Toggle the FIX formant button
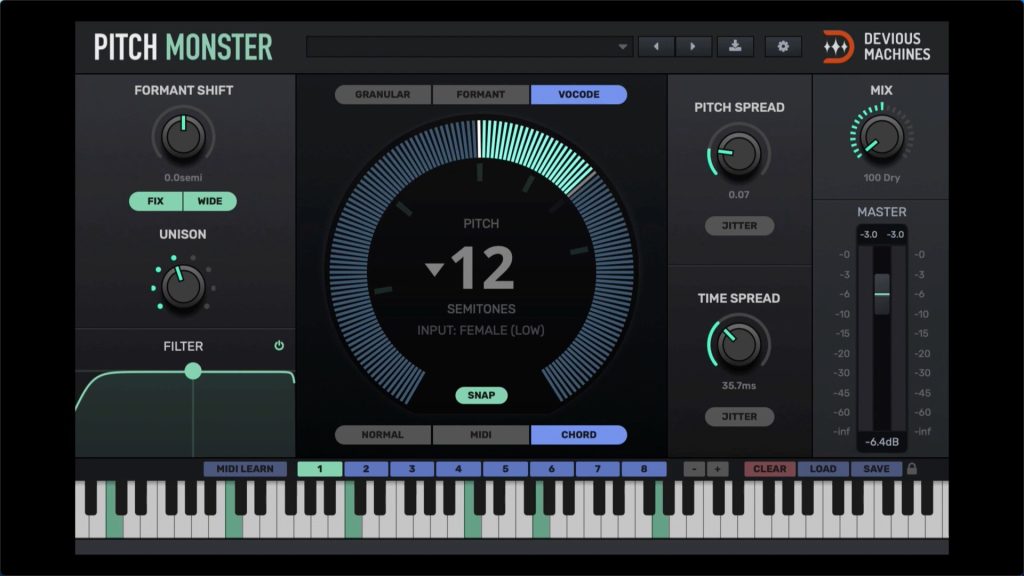Image resolution: width=1024 pixels, height=576 pixels. (x=155, y=201)
